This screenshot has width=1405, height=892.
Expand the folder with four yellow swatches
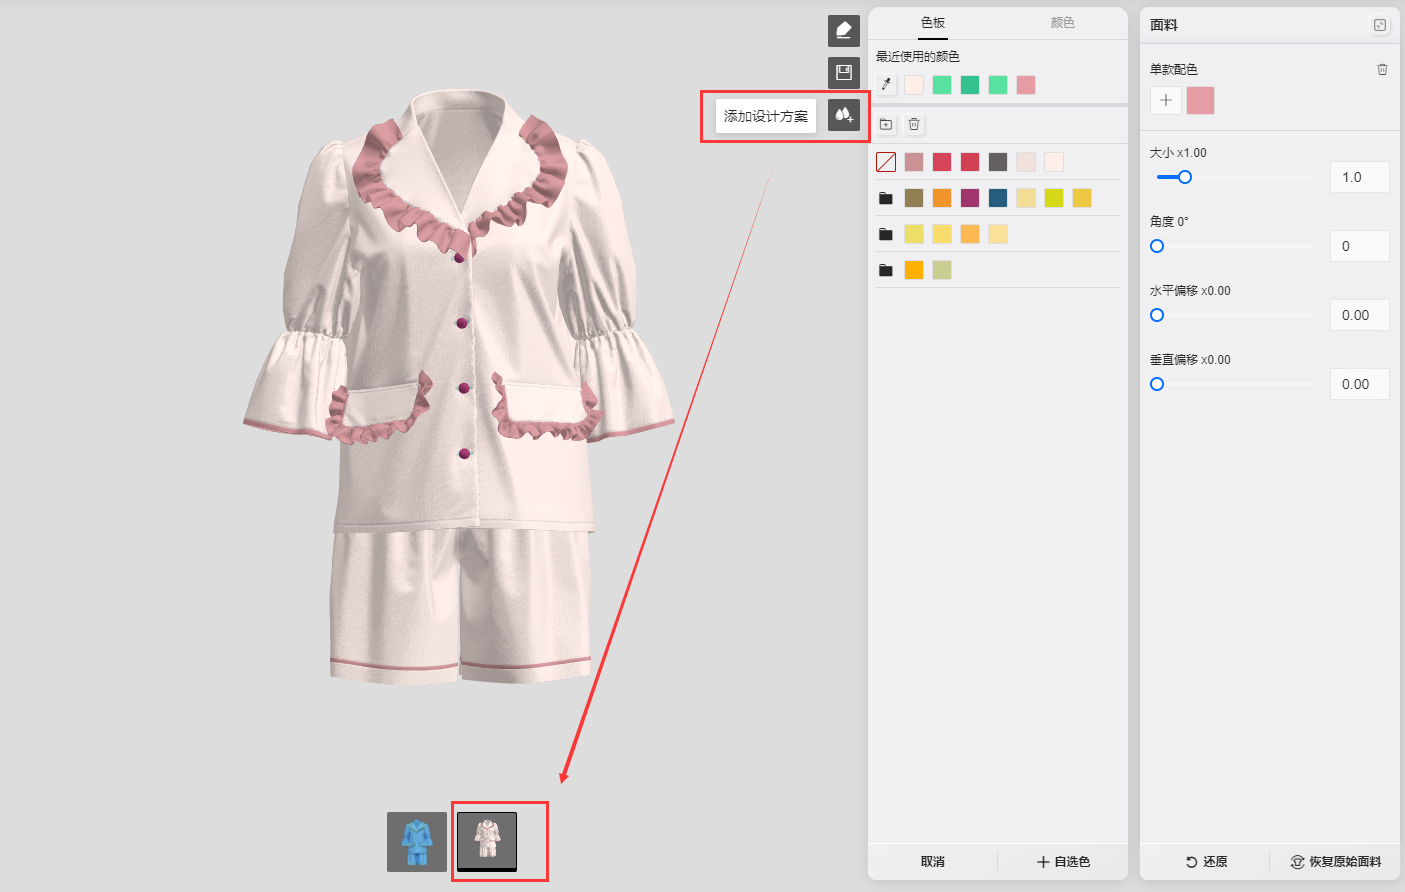click(886, 234)
